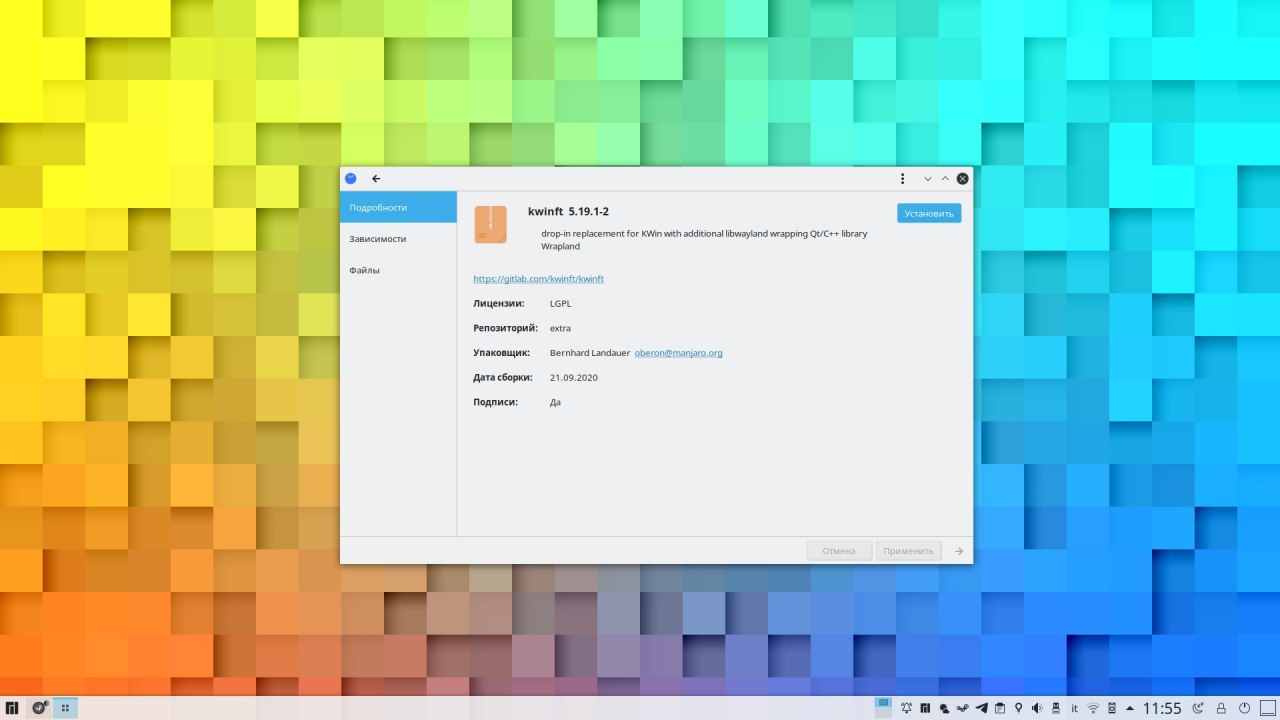Click the forward arrow next to Применить
The height and width of the screenshot is (720, 1280).
[x=959, y=551]
